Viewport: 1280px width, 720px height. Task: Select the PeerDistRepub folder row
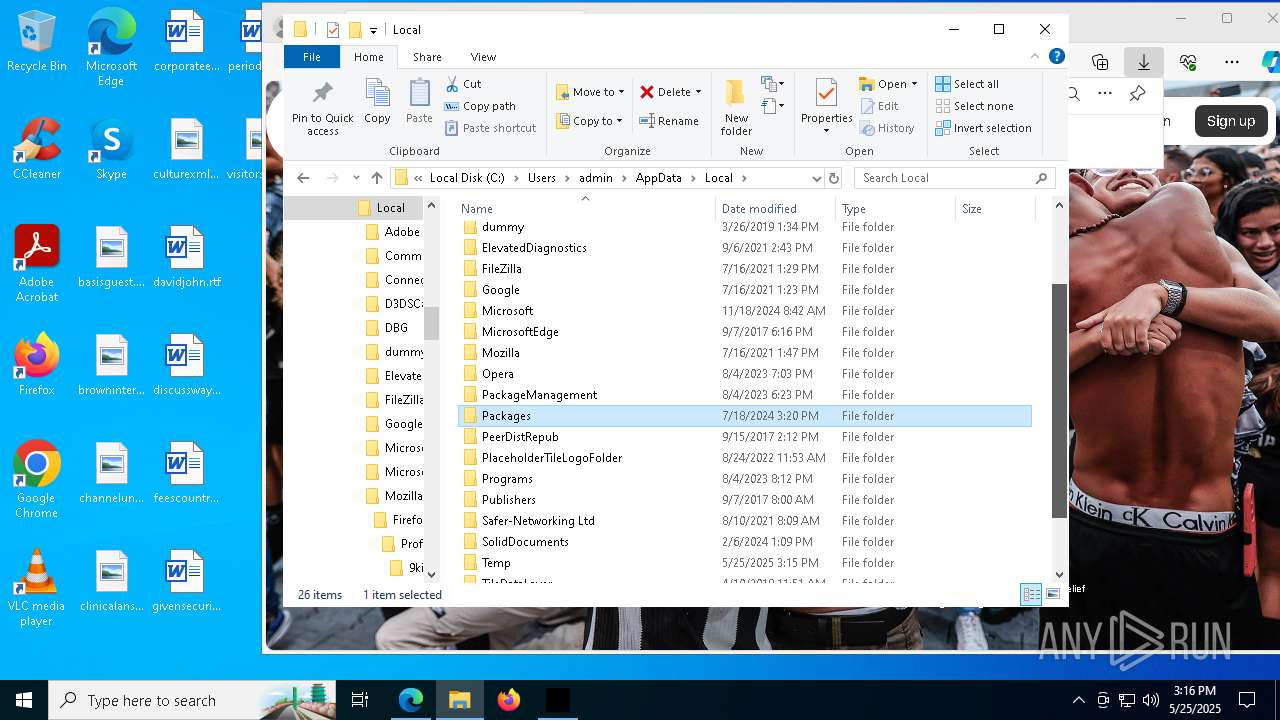pos(745,437)
